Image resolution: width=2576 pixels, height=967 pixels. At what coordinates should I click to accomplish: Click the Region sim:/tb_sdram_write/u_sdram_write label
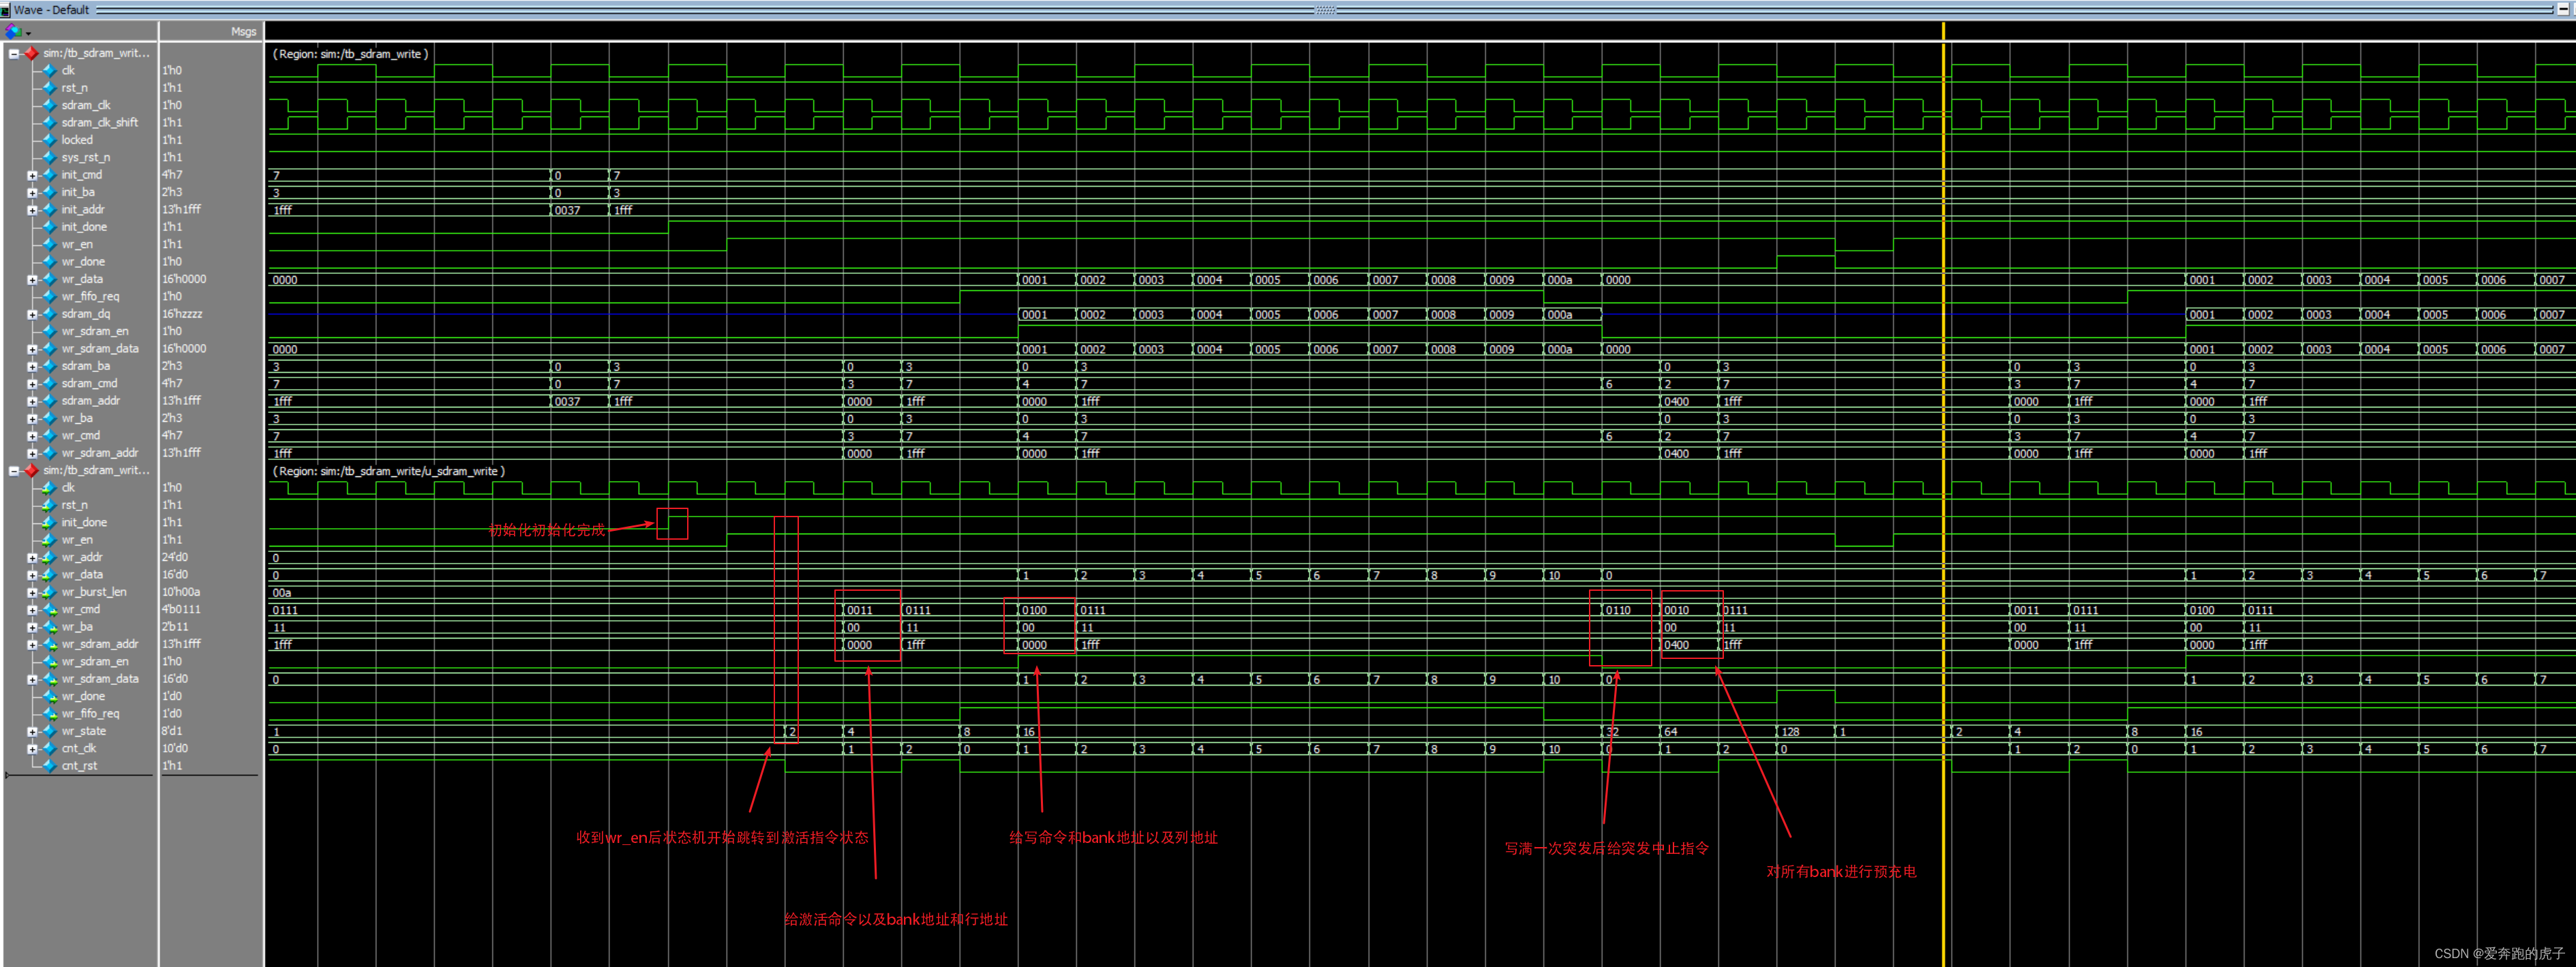coord(389,471)
